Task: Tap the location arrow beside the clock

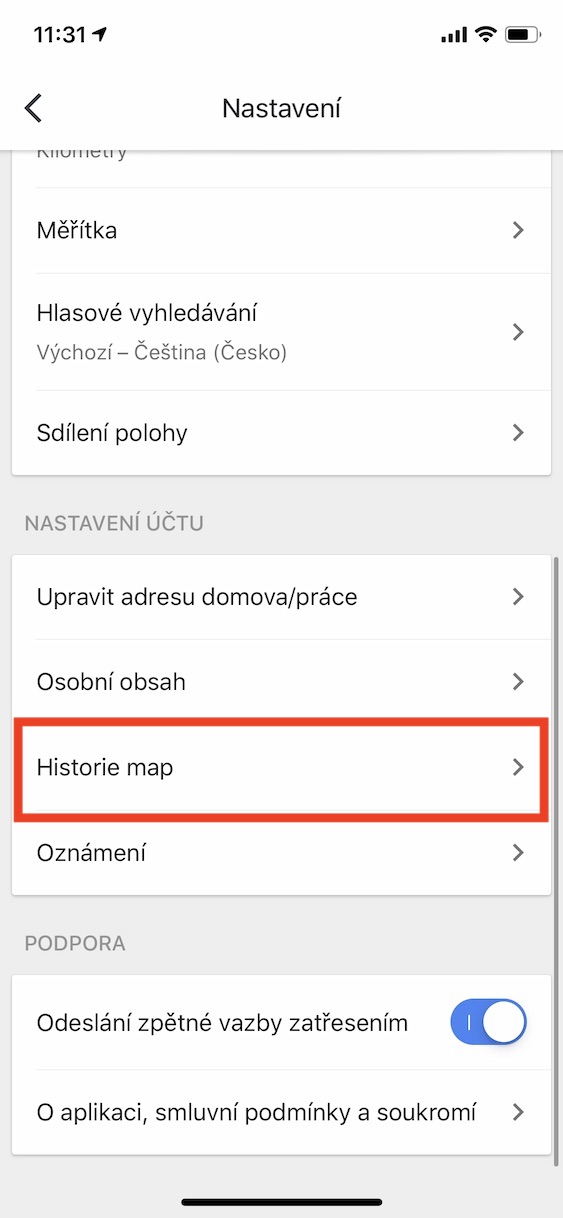Action: (99, 34)
